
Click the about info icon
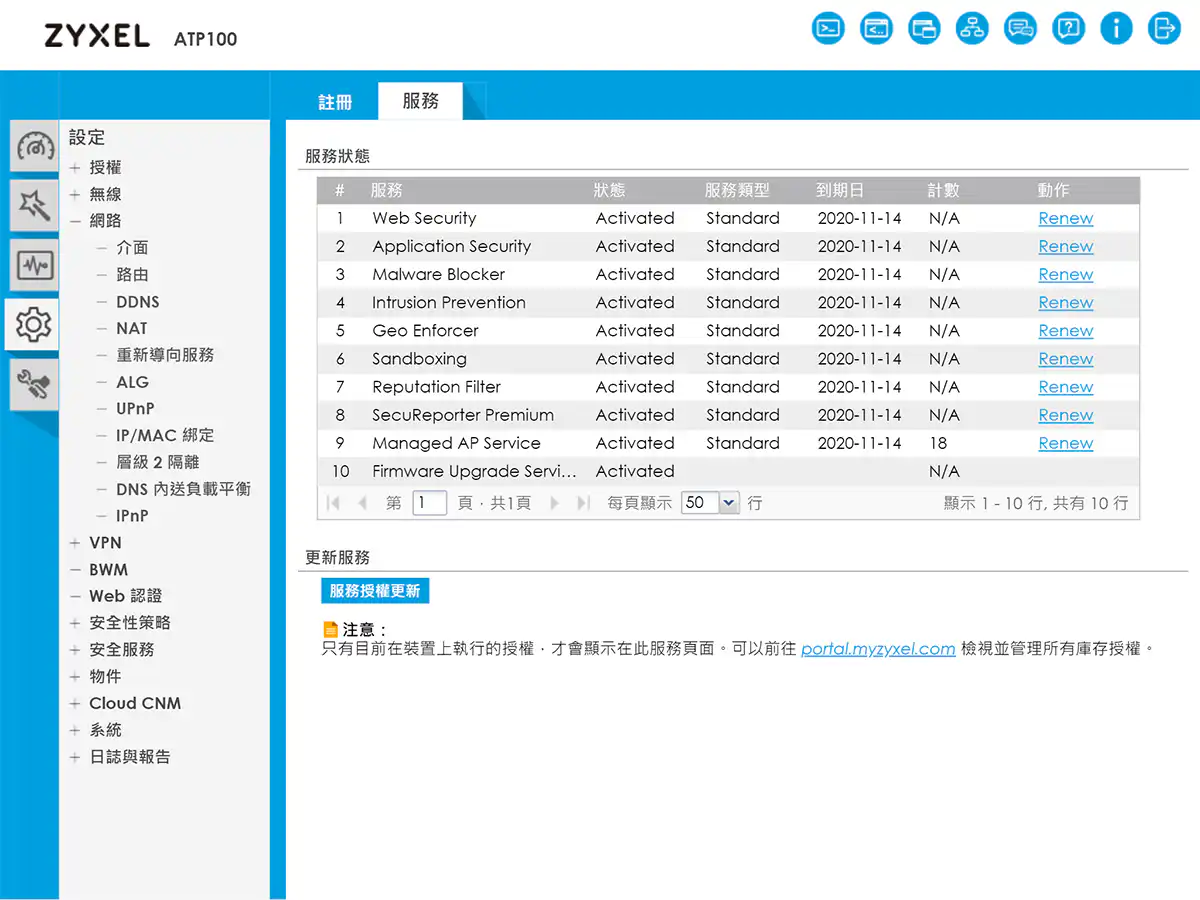coord(1116,28)
